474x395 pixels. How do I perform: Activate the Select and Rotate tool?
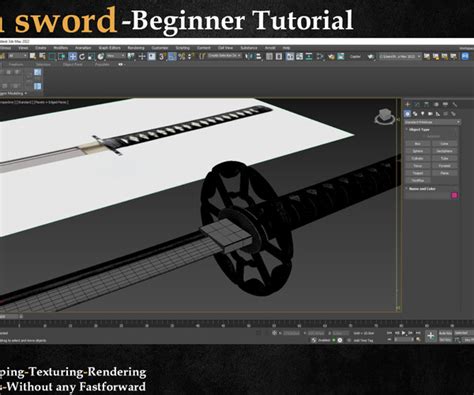(82, 56)
